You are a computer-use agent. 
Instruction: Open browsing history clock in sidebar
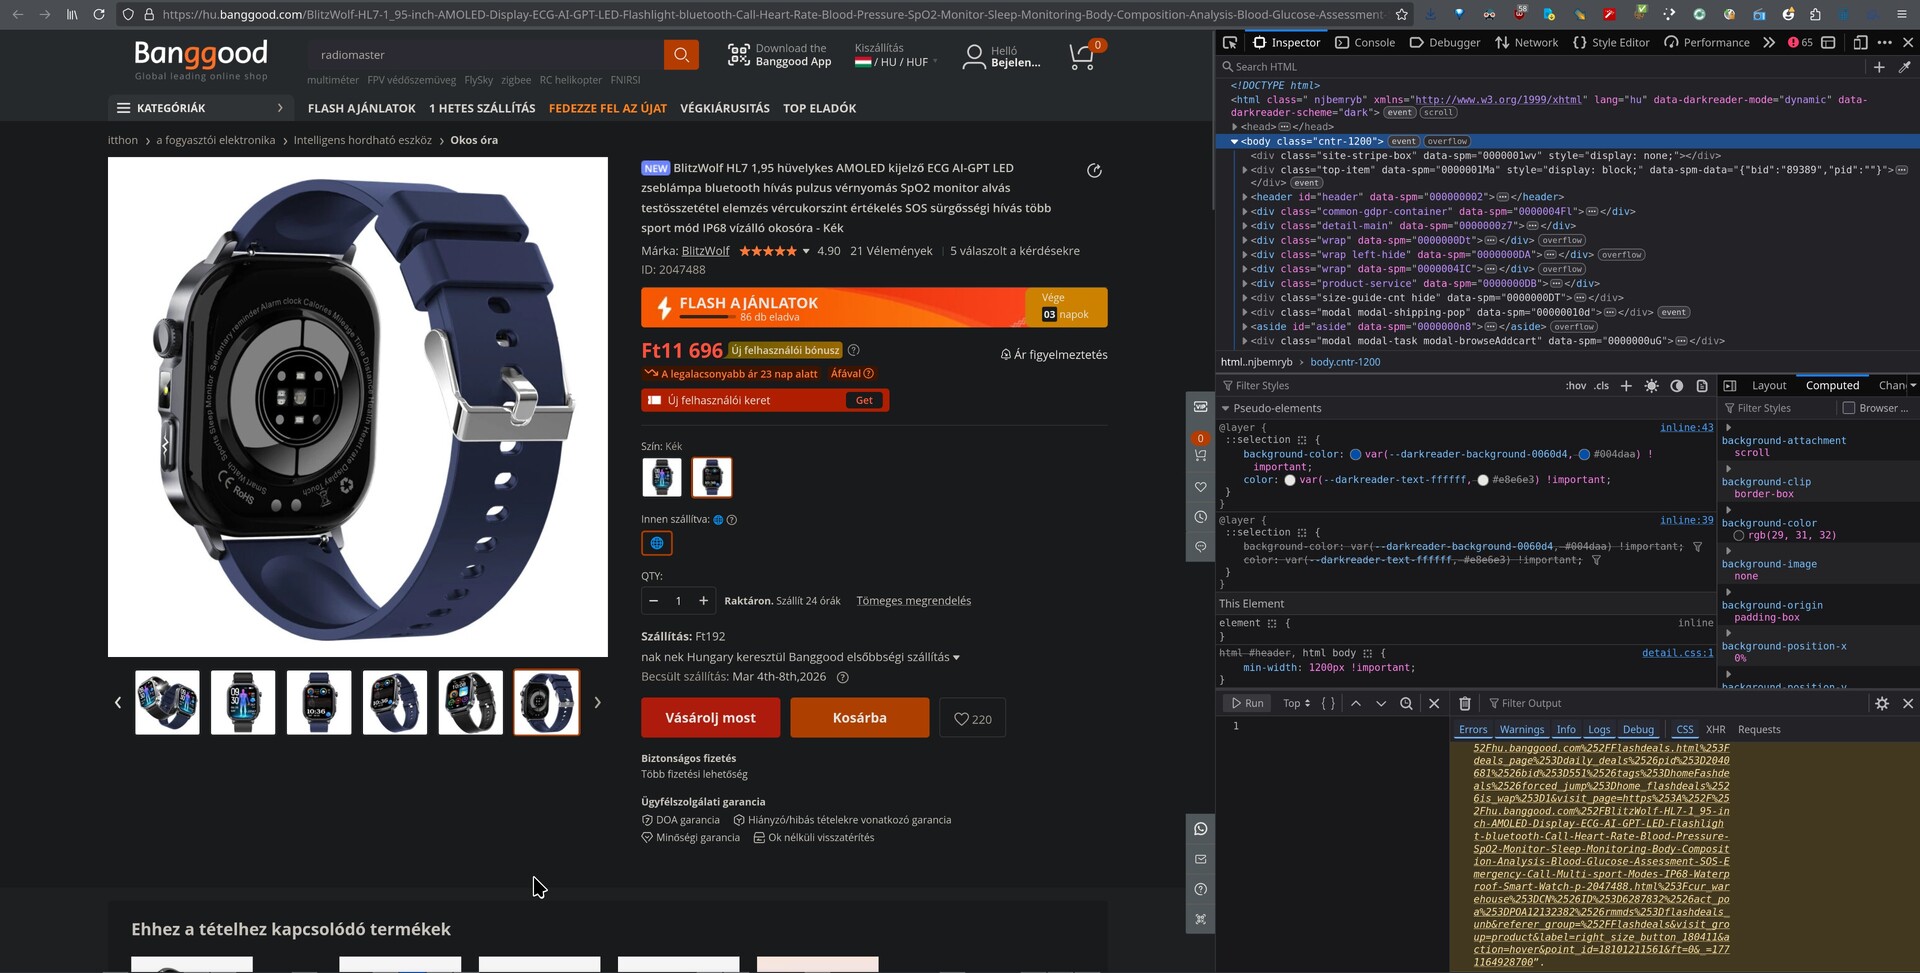tap(1200, 517)
